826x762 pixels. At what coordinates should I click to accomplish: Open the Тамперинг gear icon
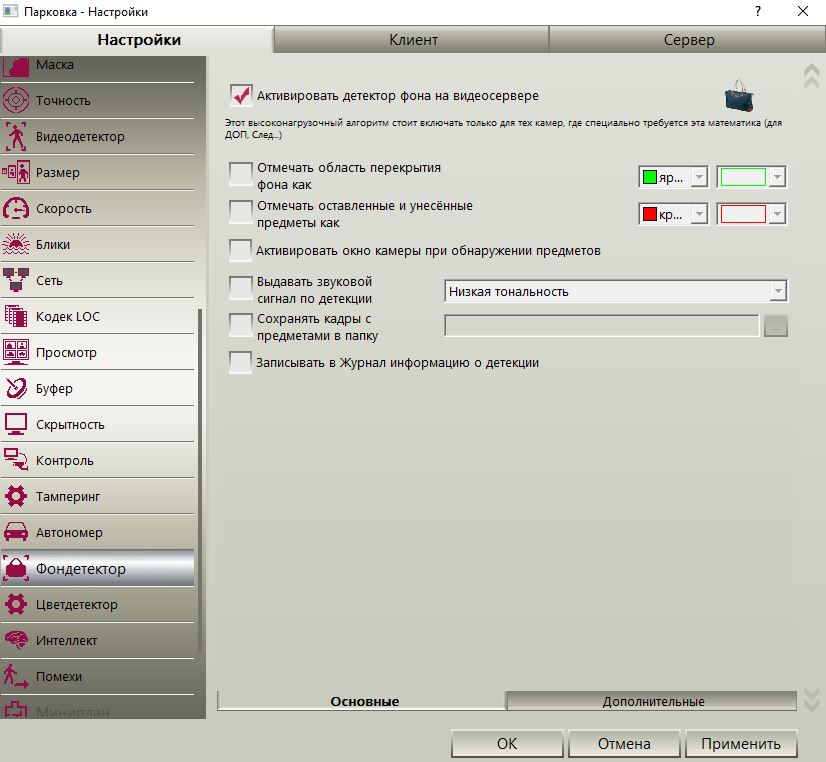click(x=16, y=497)
